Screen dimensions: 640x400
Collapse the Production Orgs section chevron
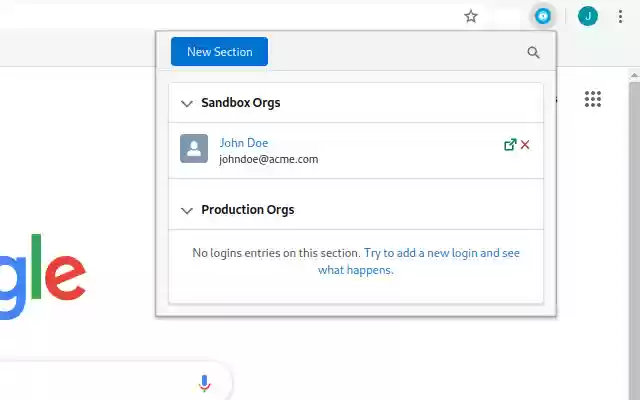[187, 210]
